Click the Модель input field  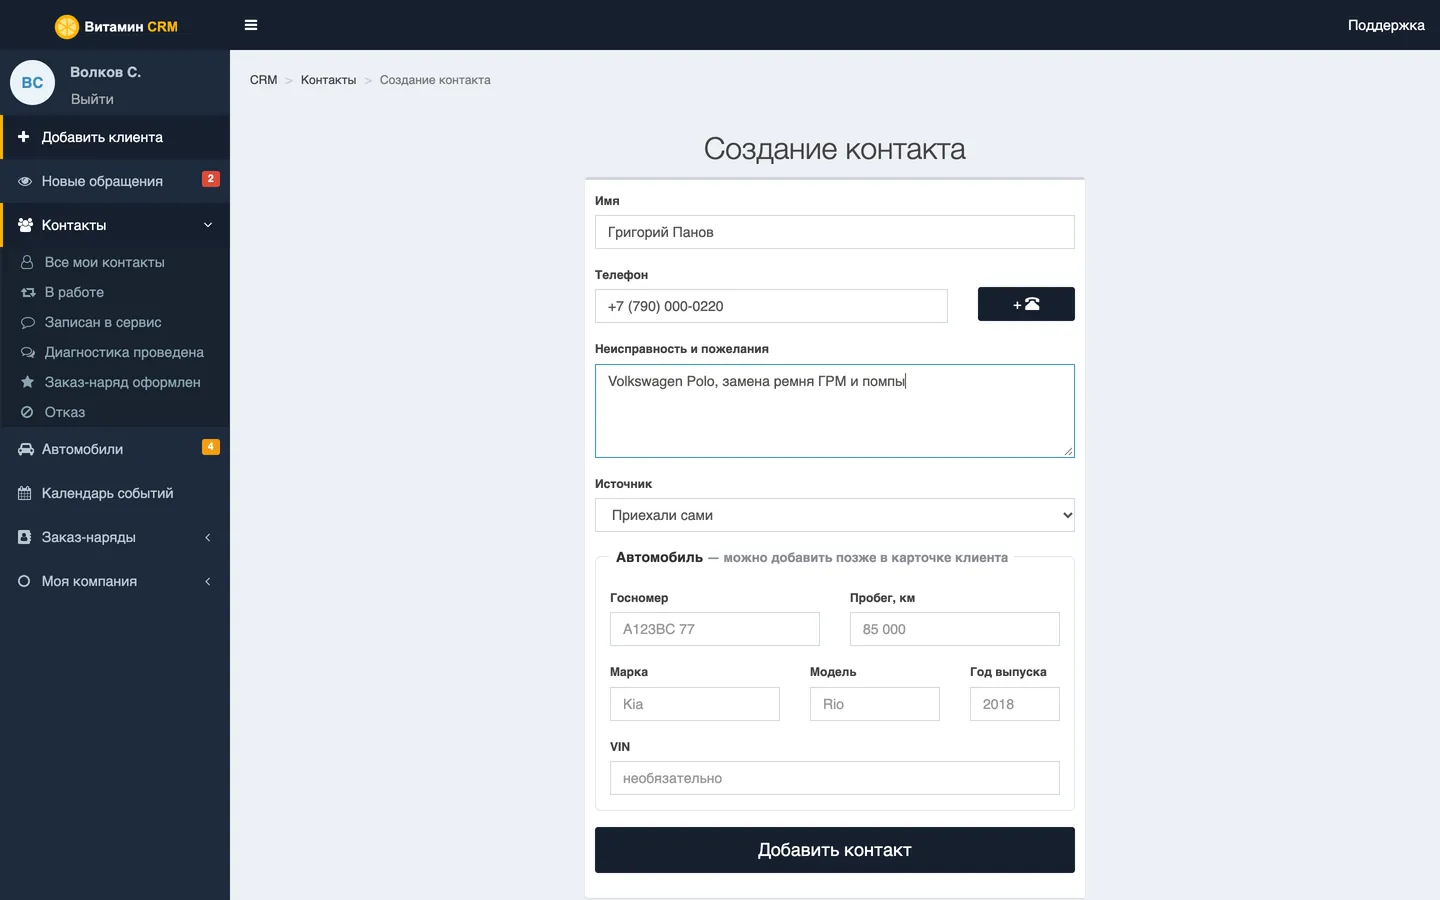click(875, 704)
